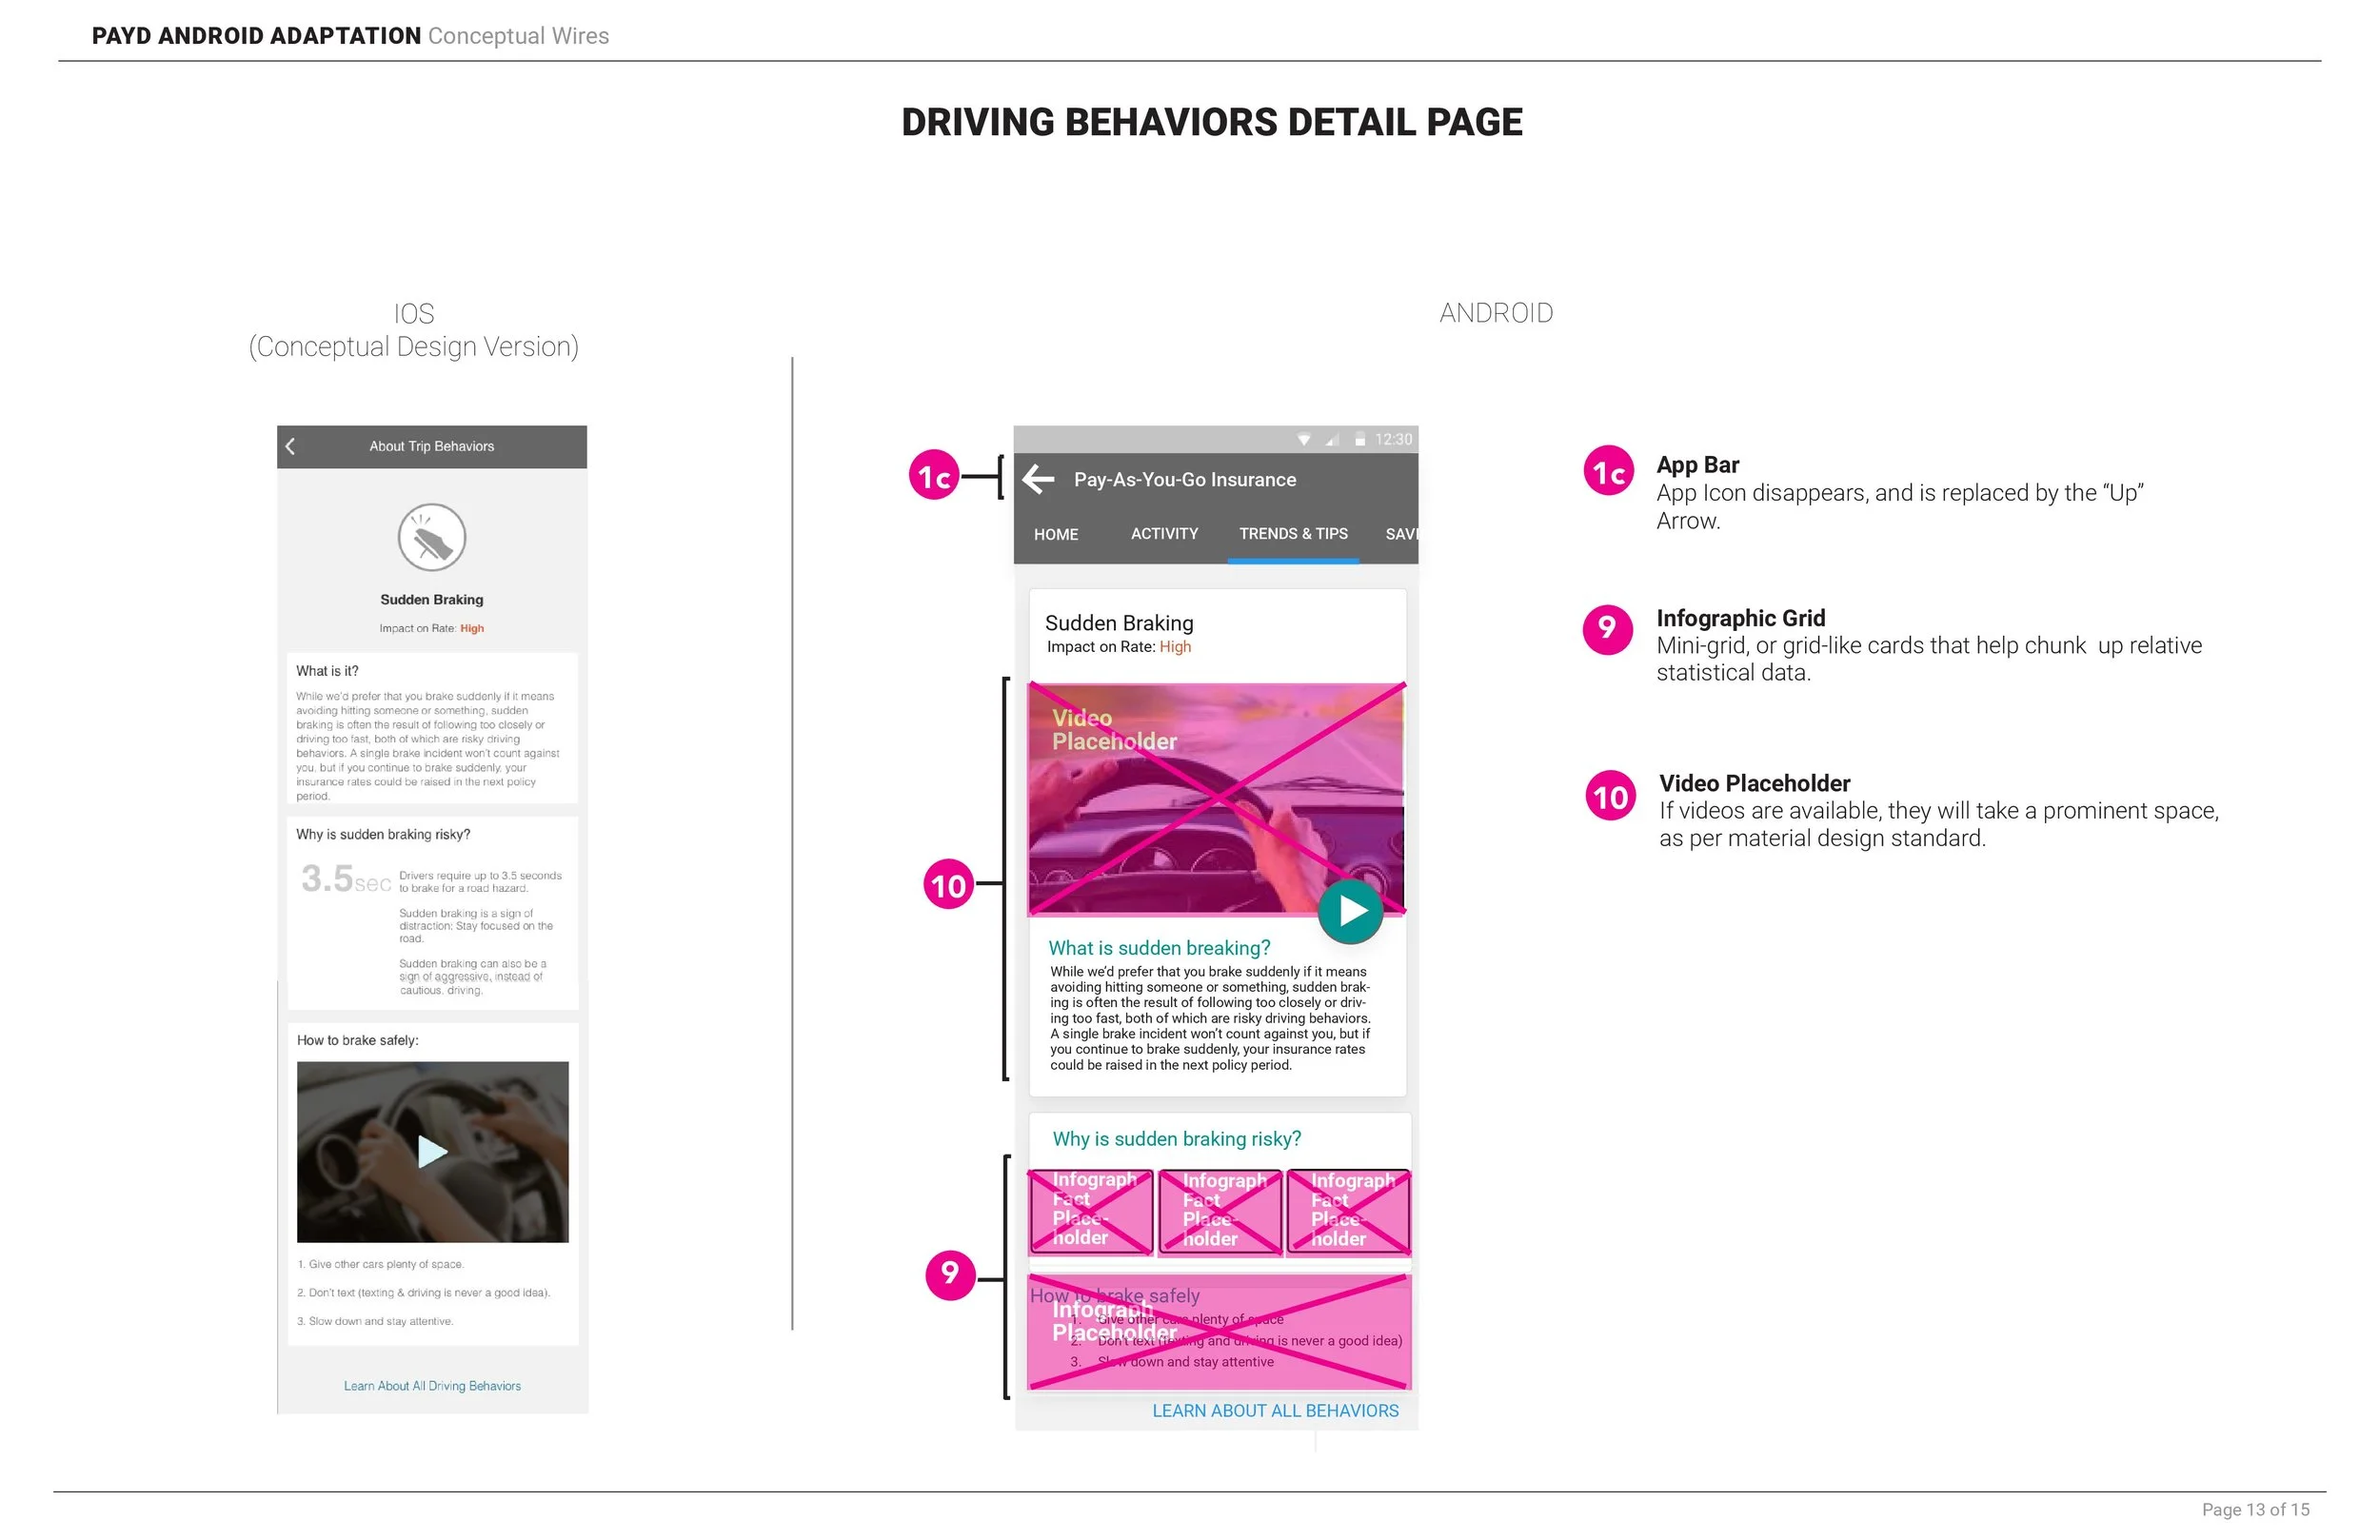Click the Video Placeholder annotation heading

tap(1754, 783)
